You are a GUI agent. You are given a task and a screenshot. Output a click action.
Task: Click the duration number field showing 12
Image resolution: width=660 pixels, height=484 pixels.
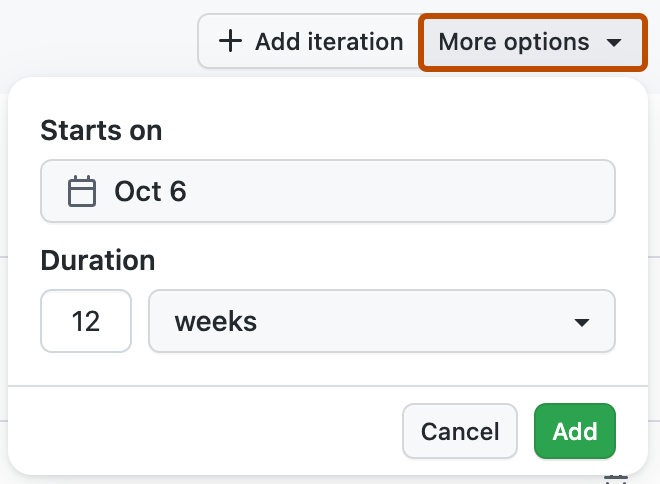[86, 321]
